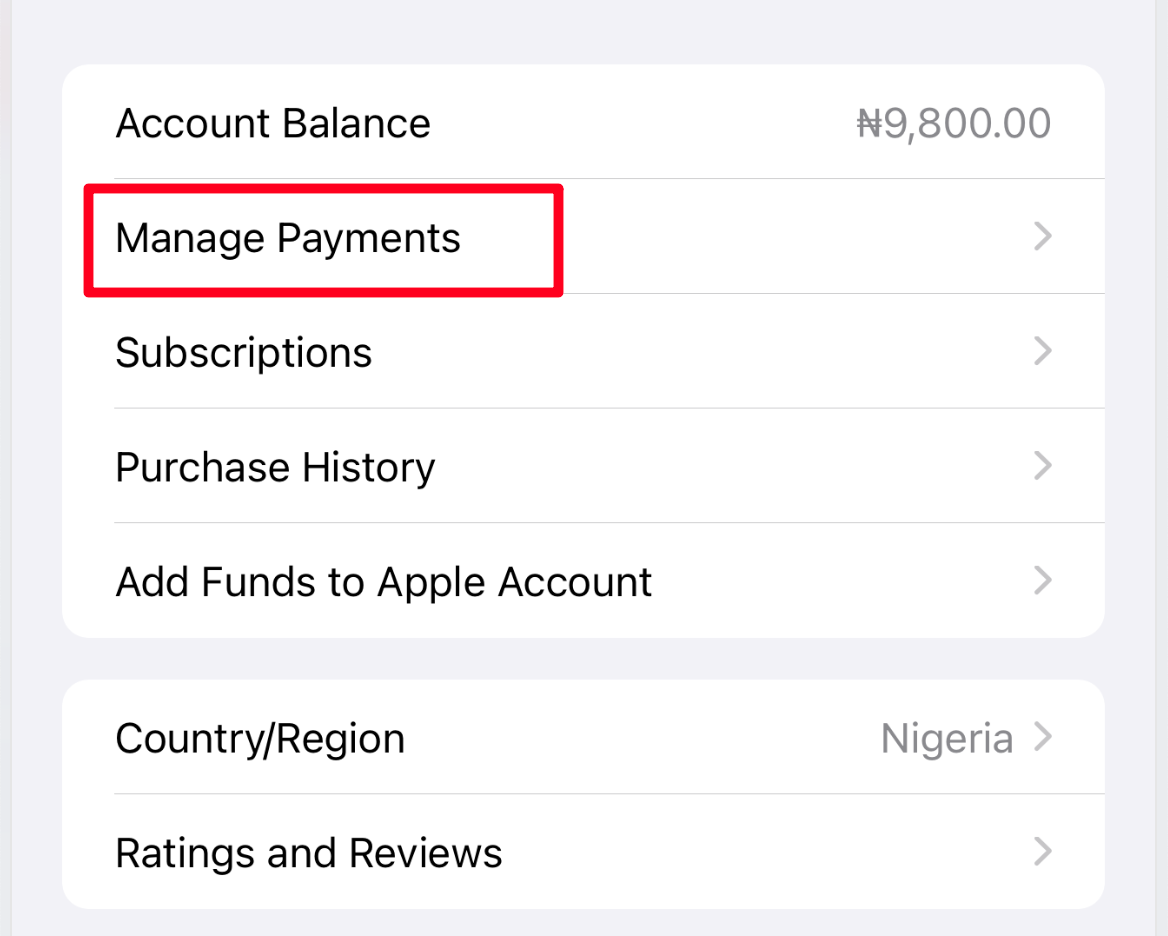Image resolution: width=1168 pixels, height=936 pixels.
Task: Expand the chevron right of Nigeria
Action: tap(1043, 736)
